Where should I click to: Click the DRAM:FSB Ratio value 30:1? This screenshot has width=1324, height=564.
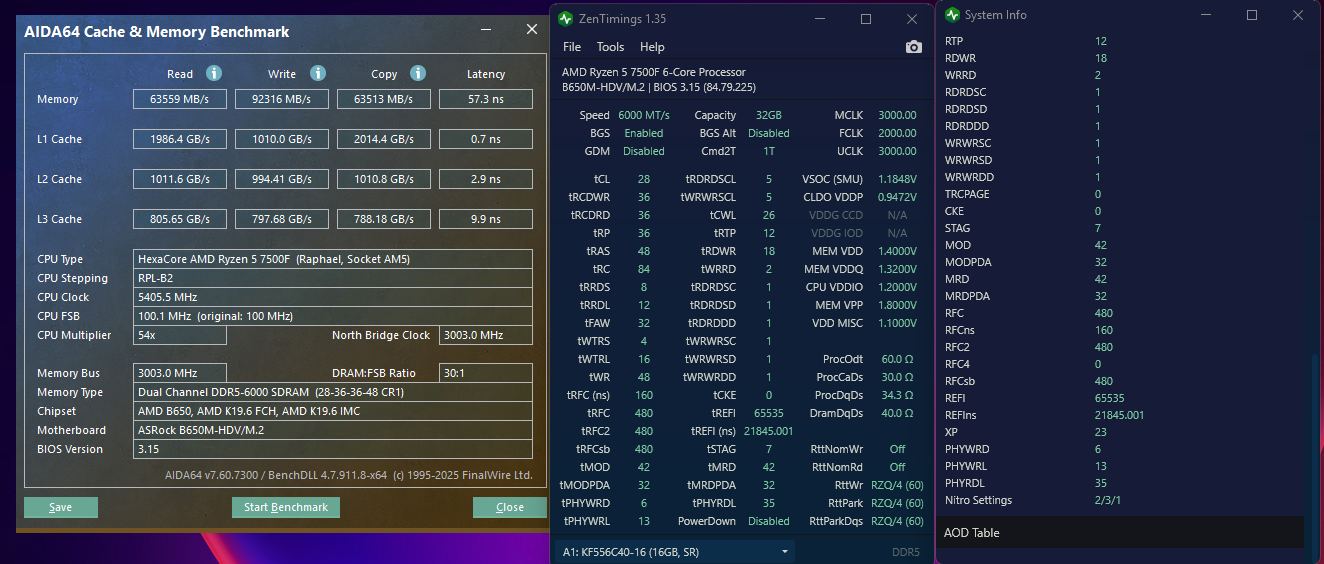click(x=486, y=373)
